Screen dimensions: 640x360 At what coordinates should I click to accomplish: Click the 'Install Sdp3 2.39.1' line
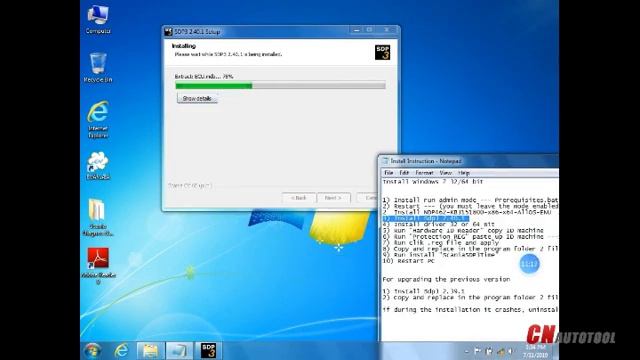tap(423, 291)
